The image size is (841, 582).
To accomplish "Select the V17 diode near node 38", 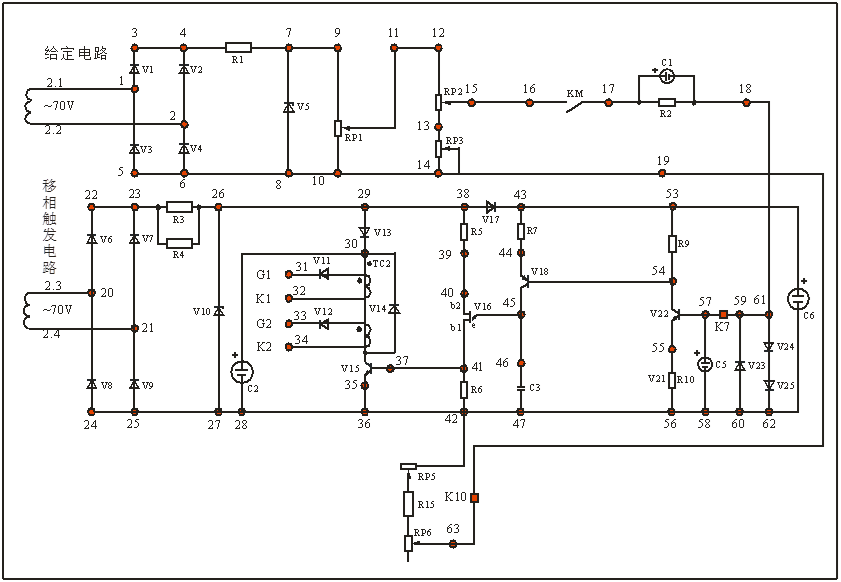I will tap(491, 206).
